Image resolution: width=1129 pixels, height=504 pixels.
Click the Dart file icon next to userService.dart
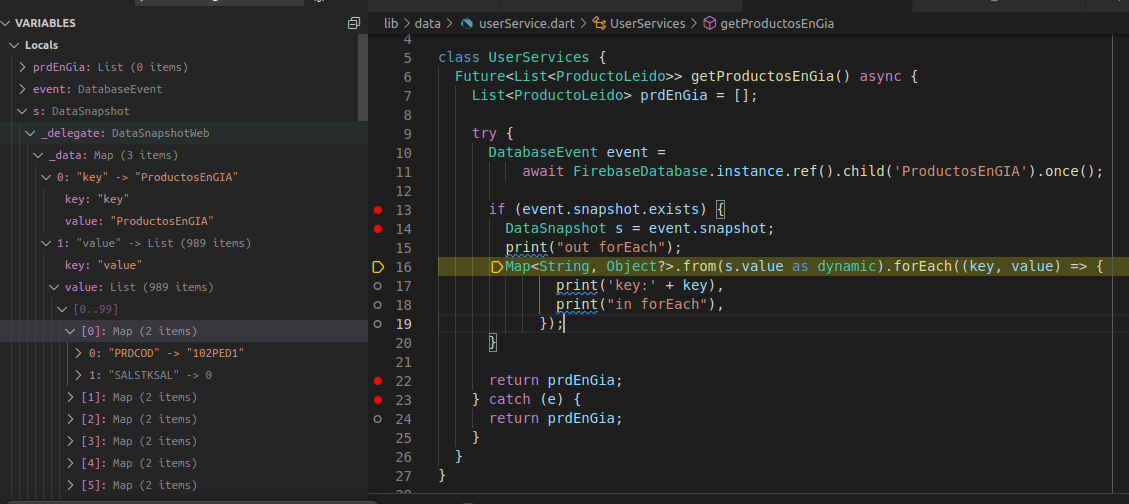(x=467, y=23)
